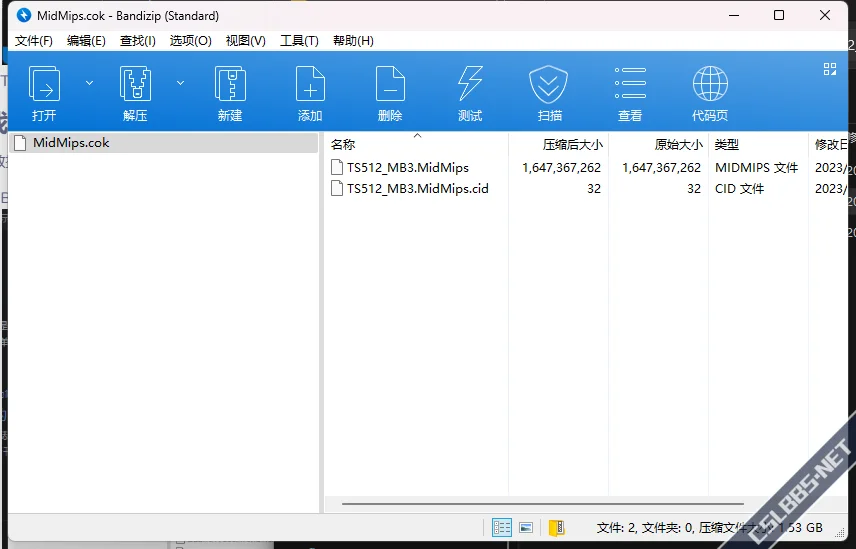
Task: Click the CID 文件 type cell
Action: 740,188
